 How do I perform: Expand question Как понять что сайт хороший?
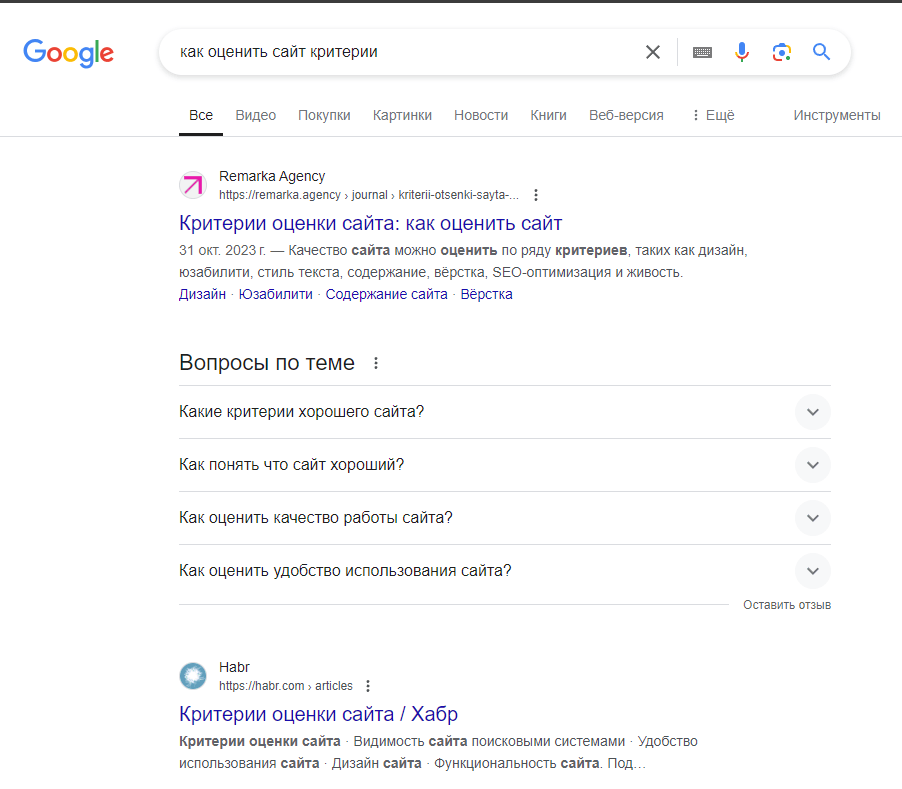point(812,465)
